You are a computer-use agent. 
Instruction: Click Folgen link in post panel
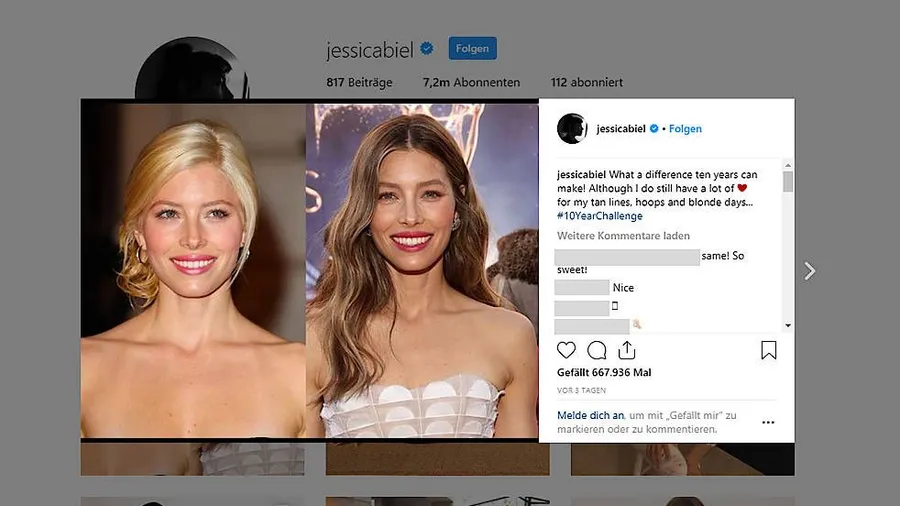coord(685,129)
